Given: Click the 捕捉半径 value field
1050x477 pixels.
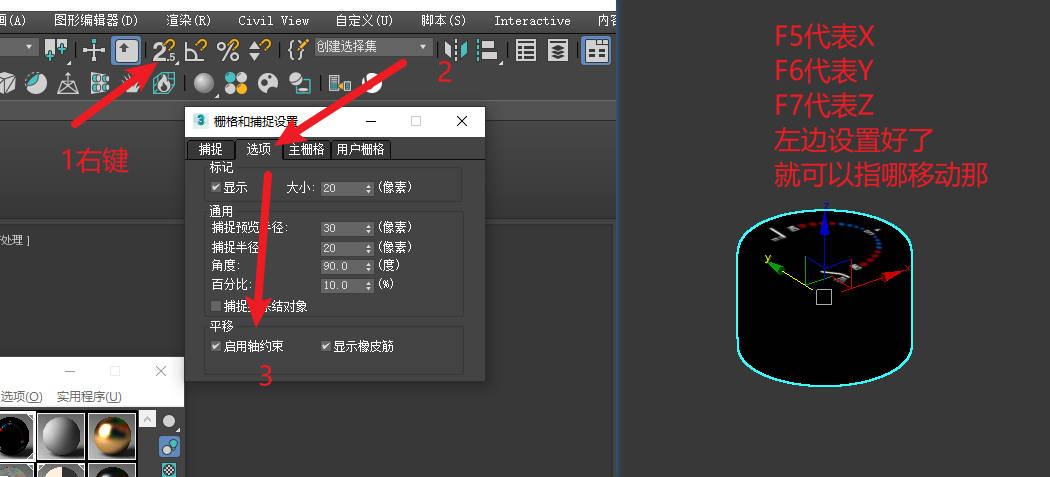Looking at the screenshot, I should (342, 248).
